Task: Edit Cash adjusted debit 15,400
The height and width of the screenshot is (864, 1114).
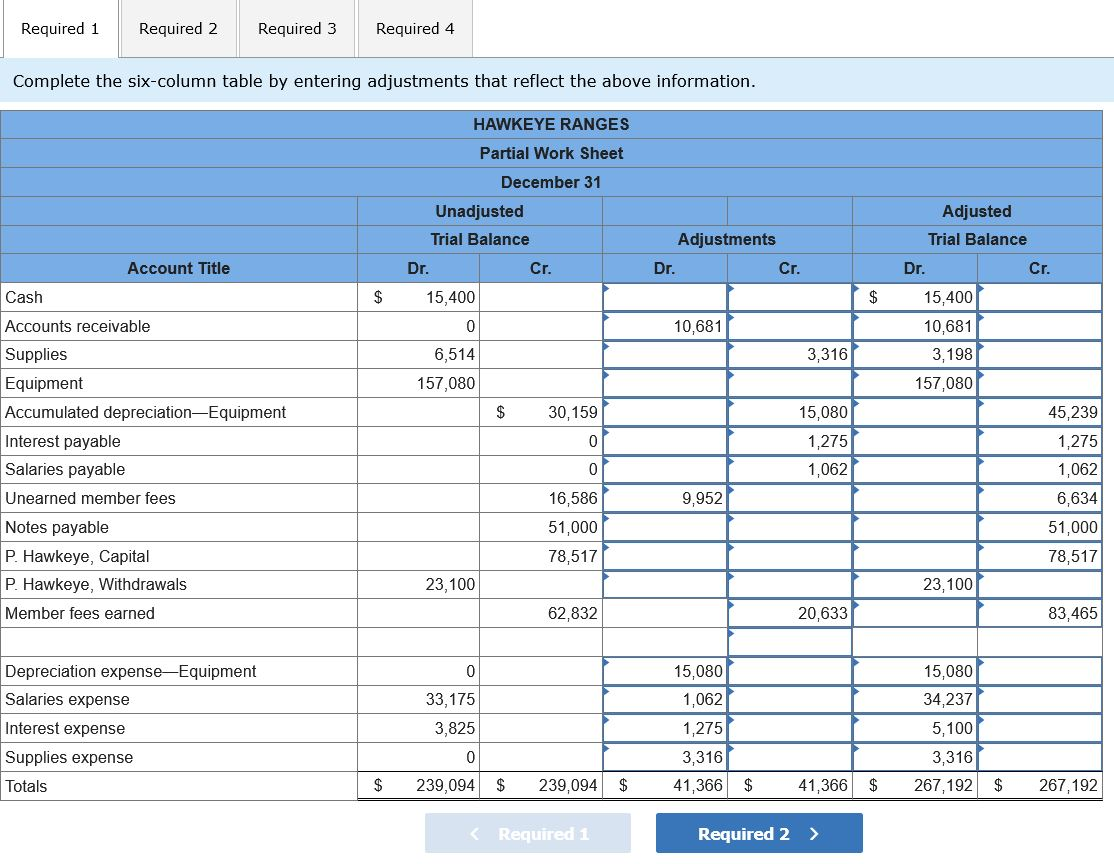Action: pos(915,297)
